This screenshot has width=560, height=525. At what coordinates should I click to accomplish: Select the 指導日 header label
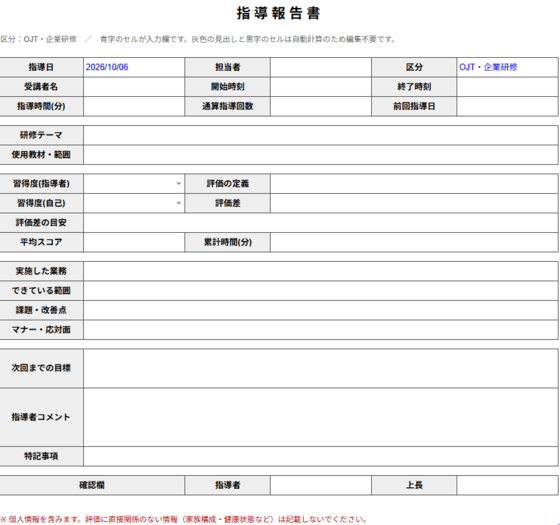41,67
